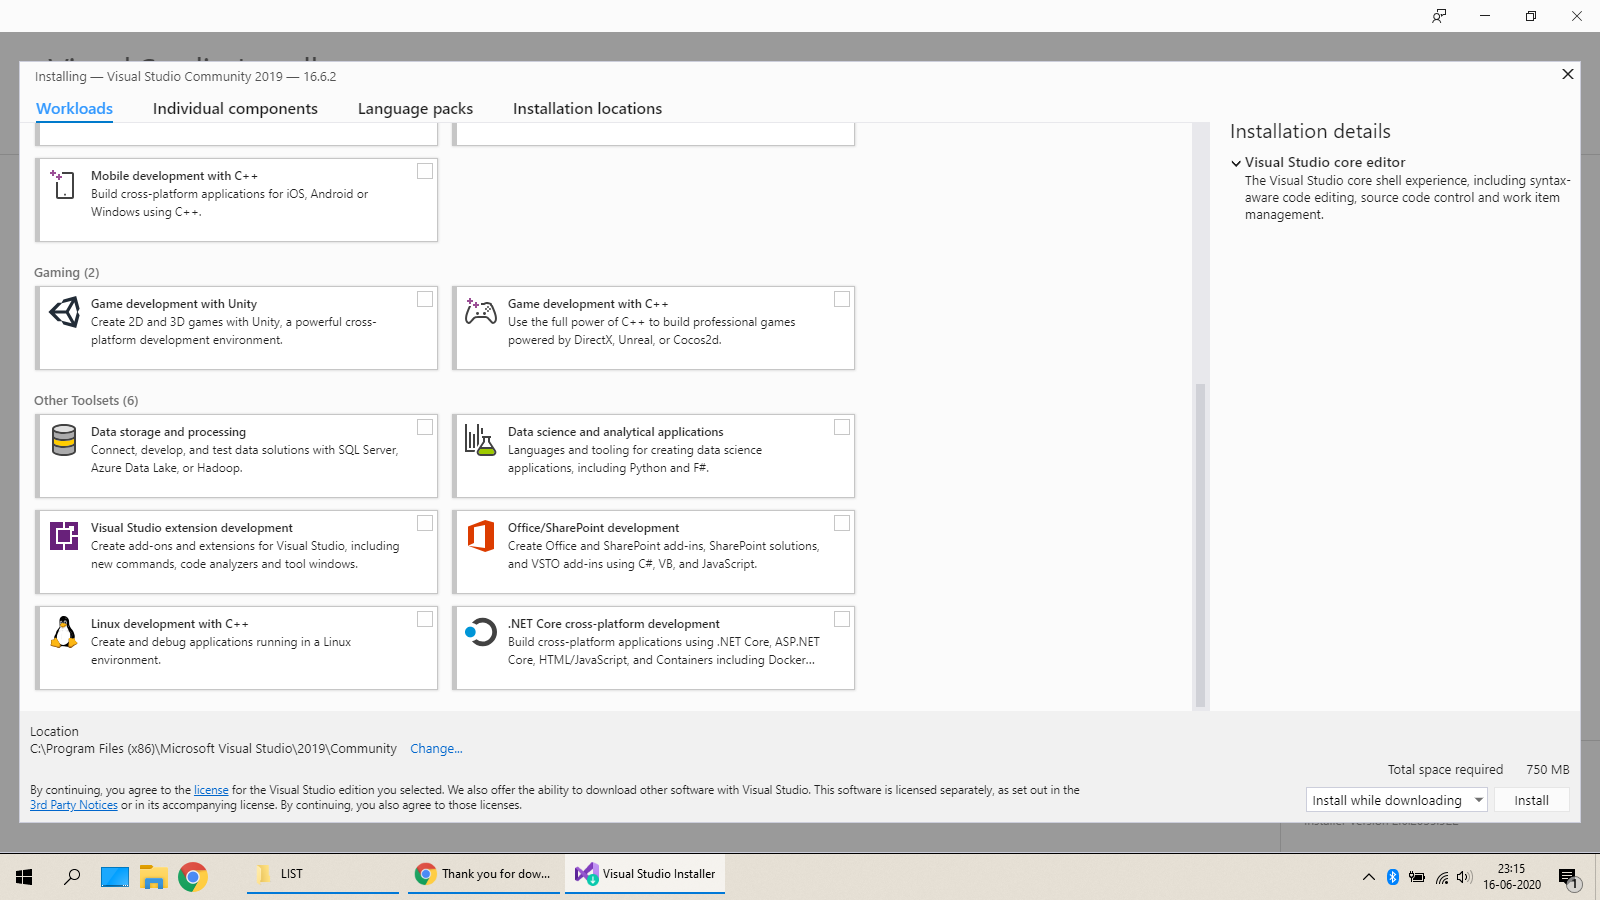Open the notification action center

[1568, 878]
